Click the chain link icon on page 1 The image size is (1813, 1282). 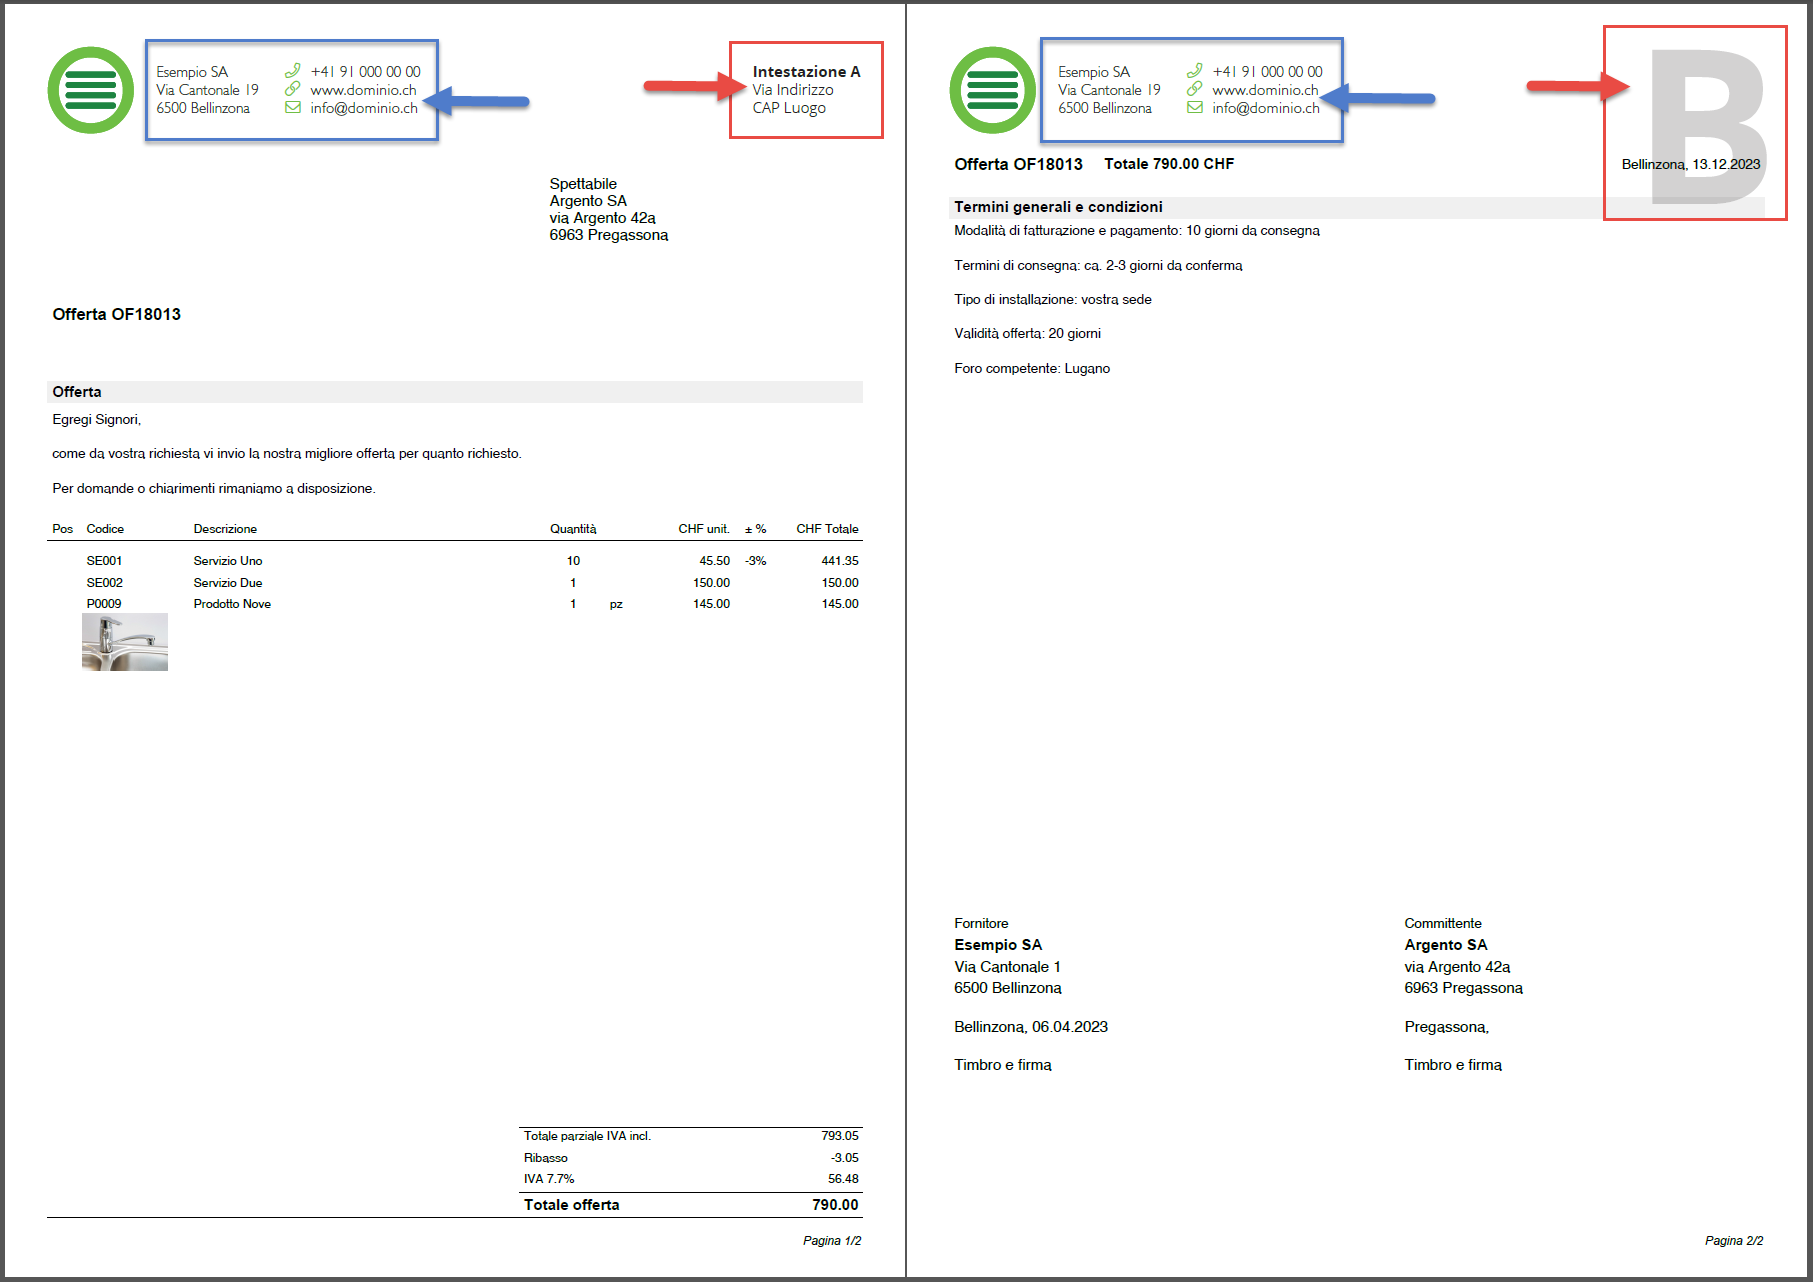click(x=293, y=89)
